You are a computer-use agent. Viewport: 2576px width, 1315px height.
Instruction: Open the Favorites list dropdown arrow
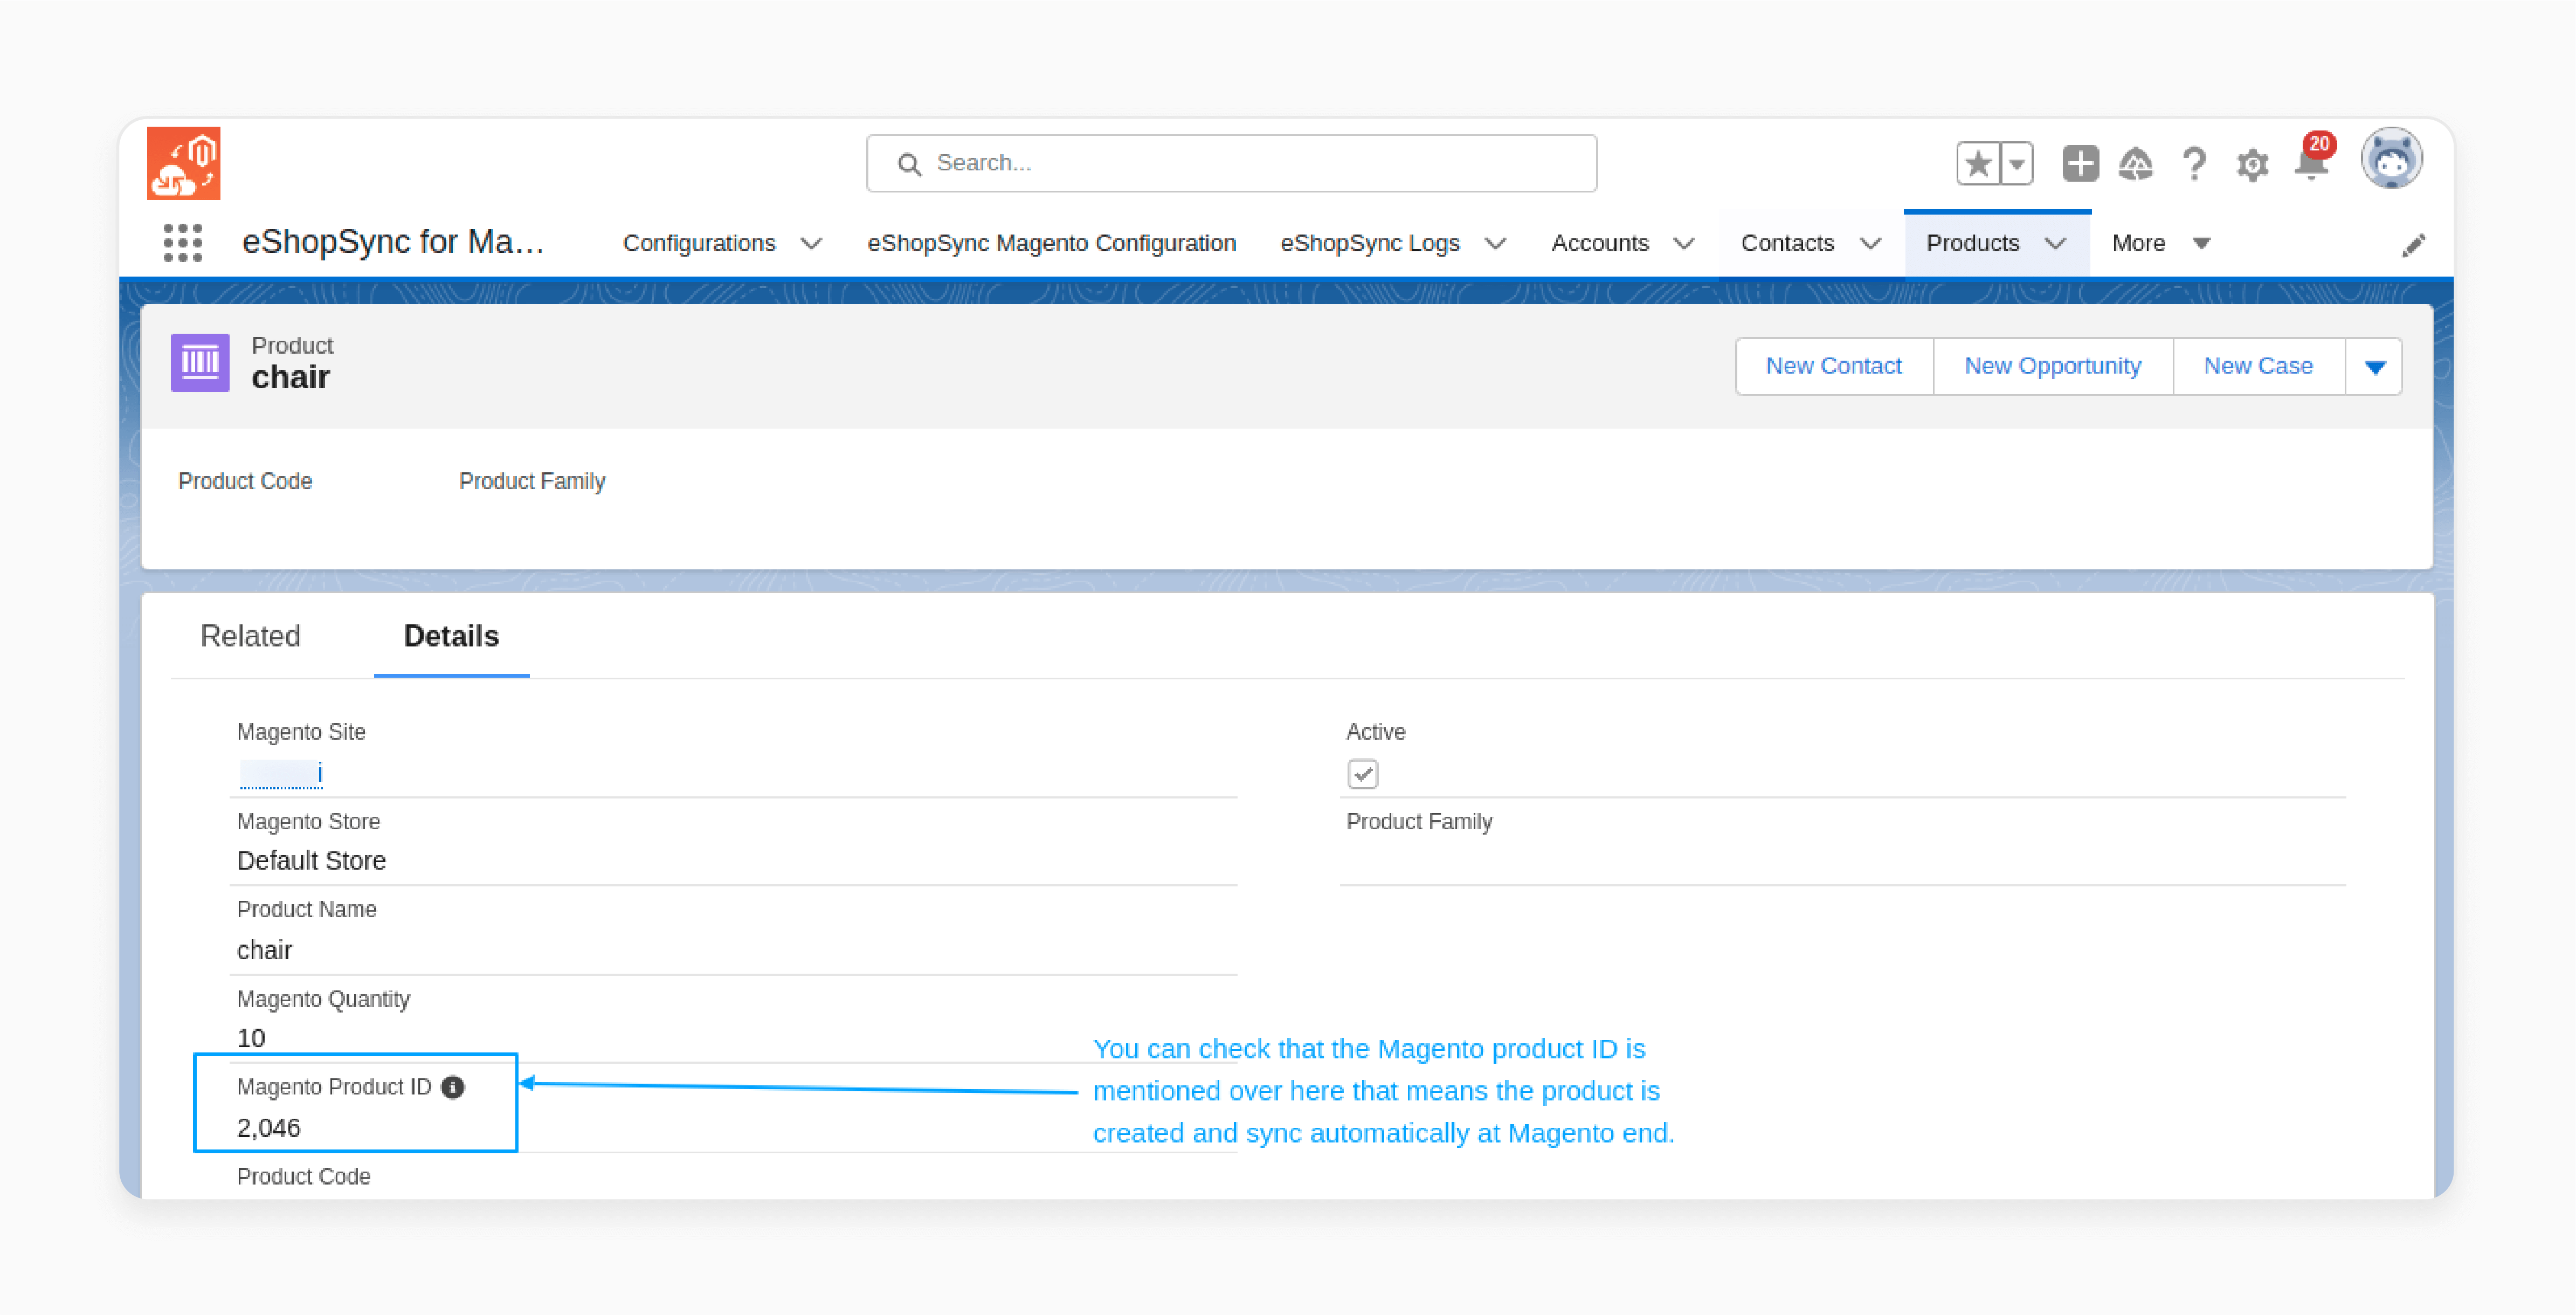(x=2017, y=163)
